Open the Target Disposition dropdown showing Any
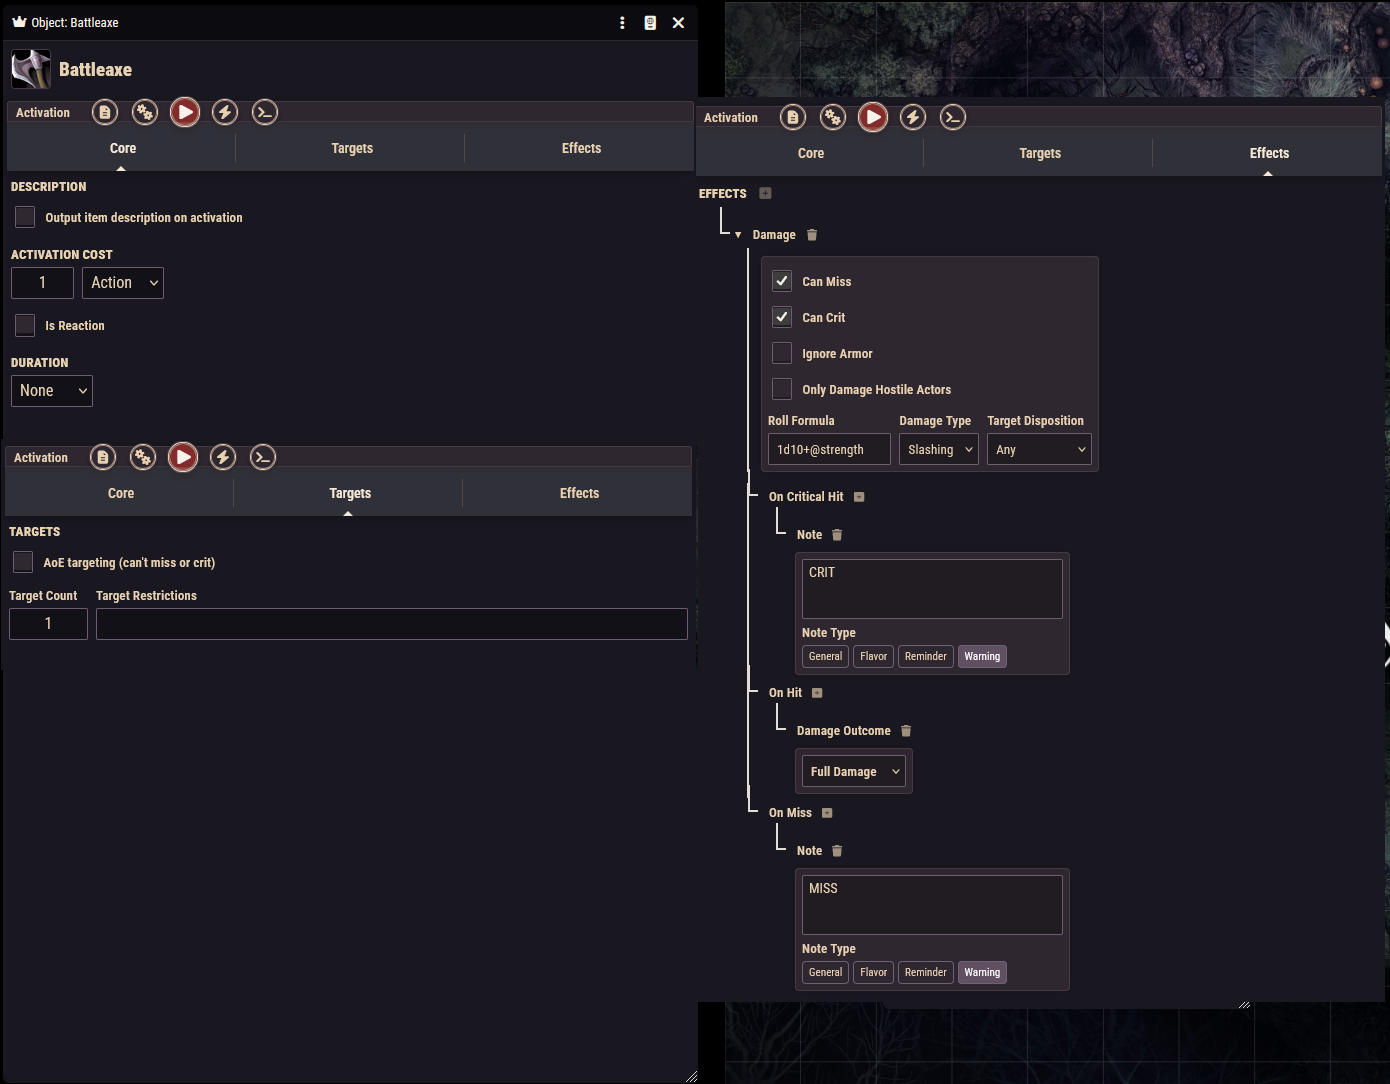1390x1084 pixels. [1039, 449]
